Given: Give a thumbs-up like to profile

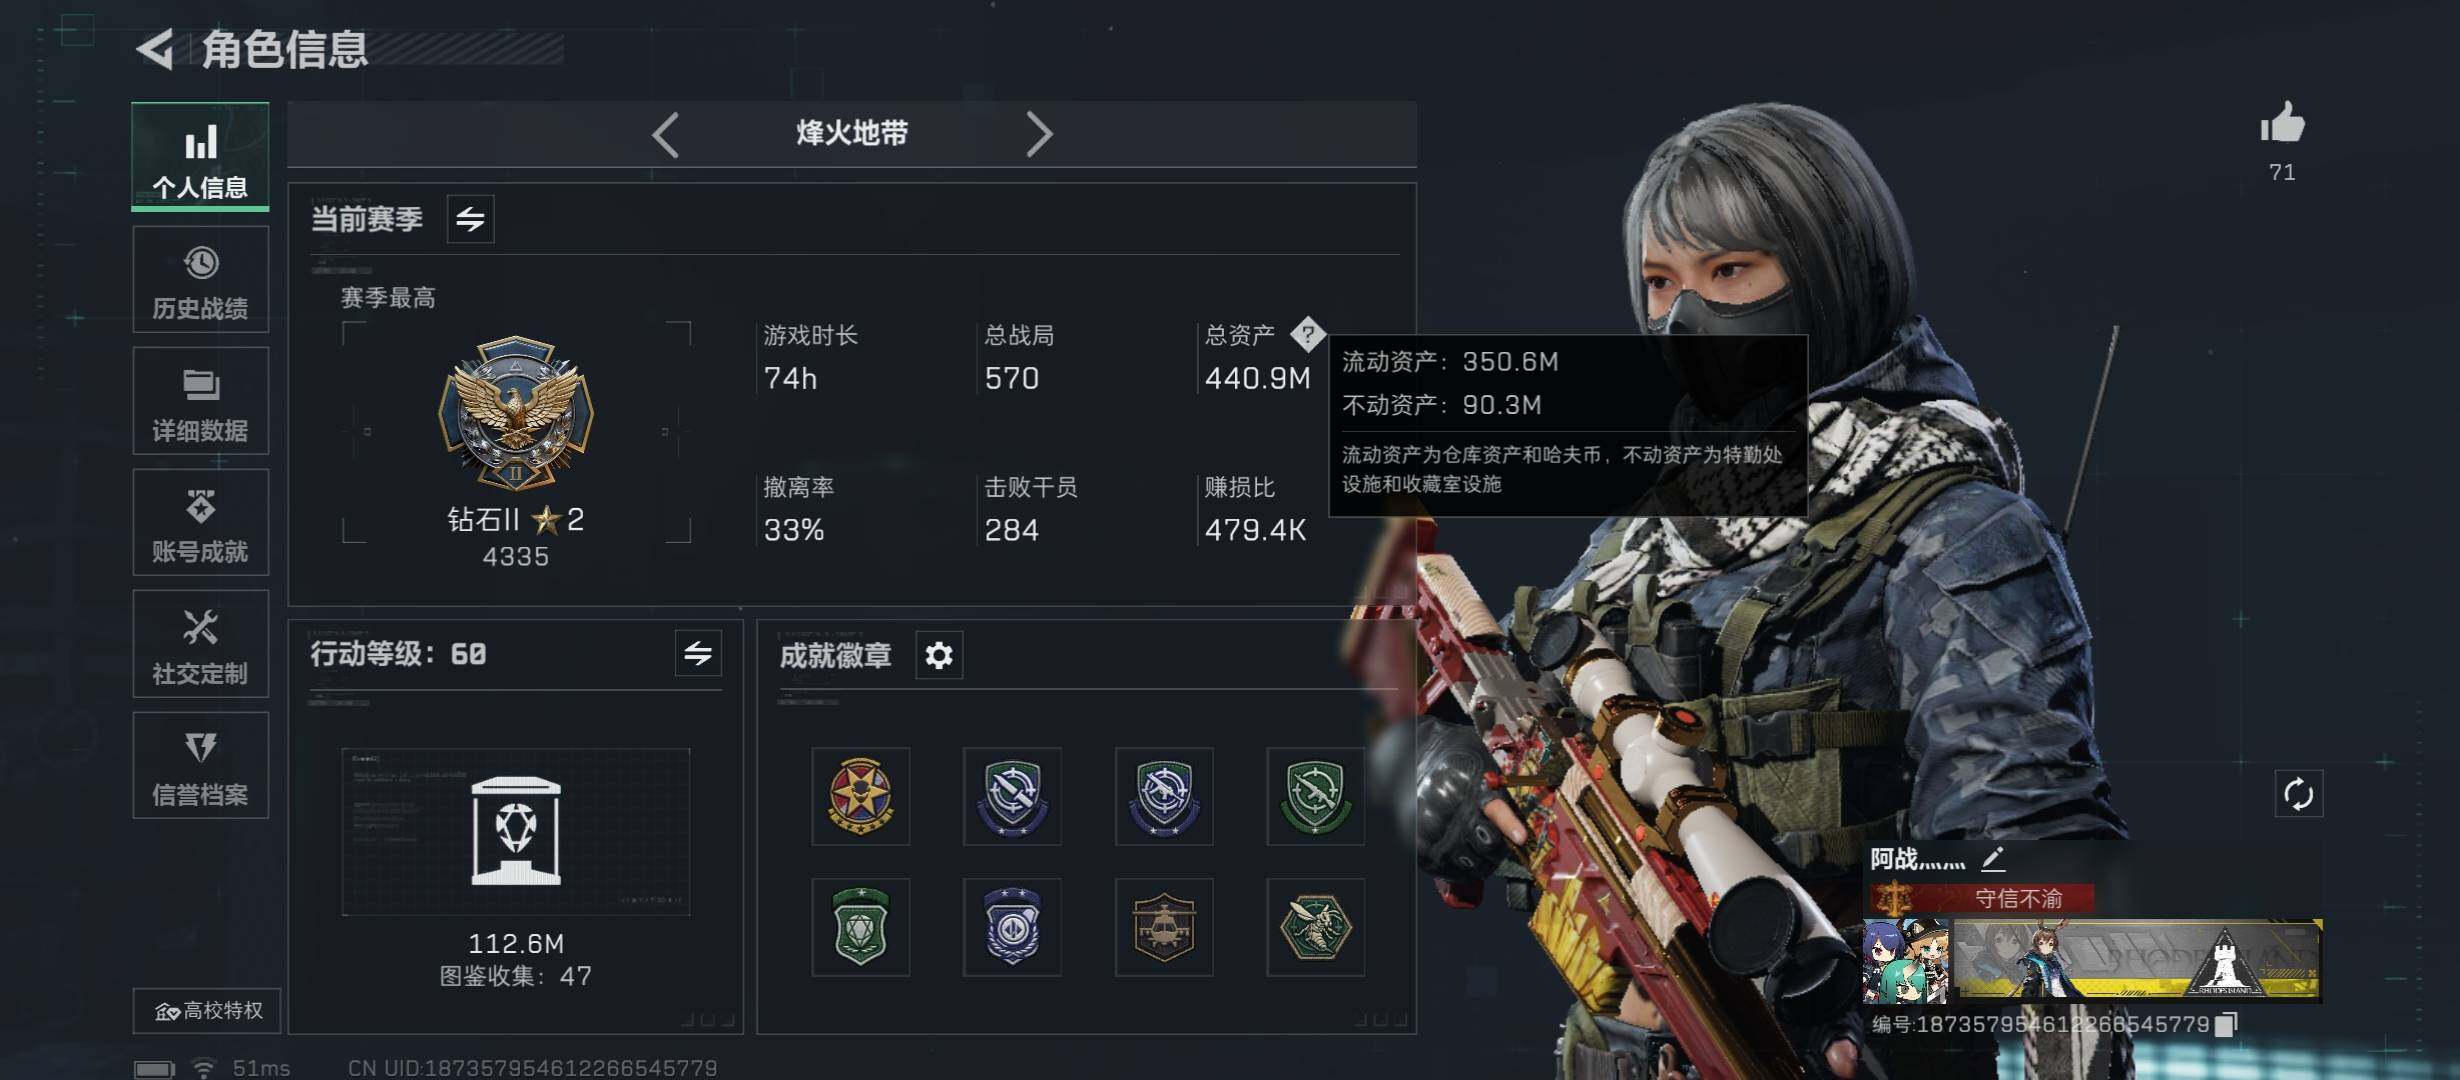Looking at the screenshot, I should tap(2282, 124).
